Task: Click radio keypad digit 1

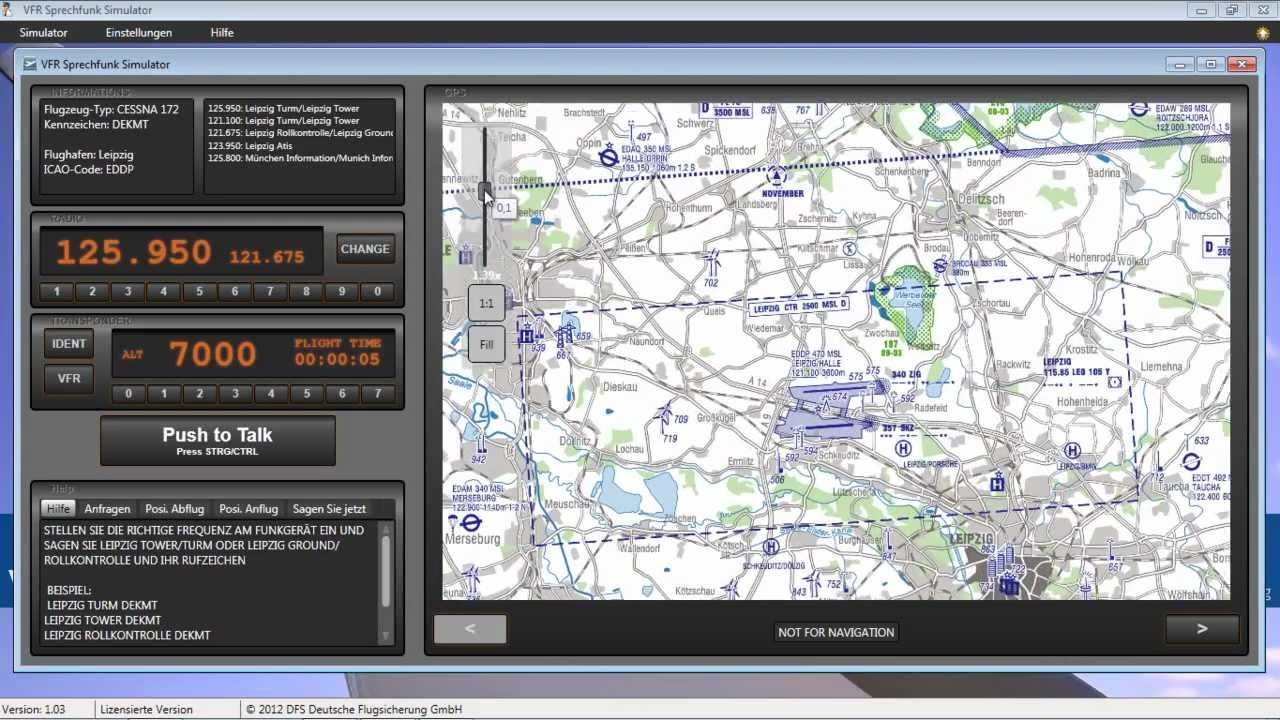Action: pyautogui.click(x=57, y=292)
